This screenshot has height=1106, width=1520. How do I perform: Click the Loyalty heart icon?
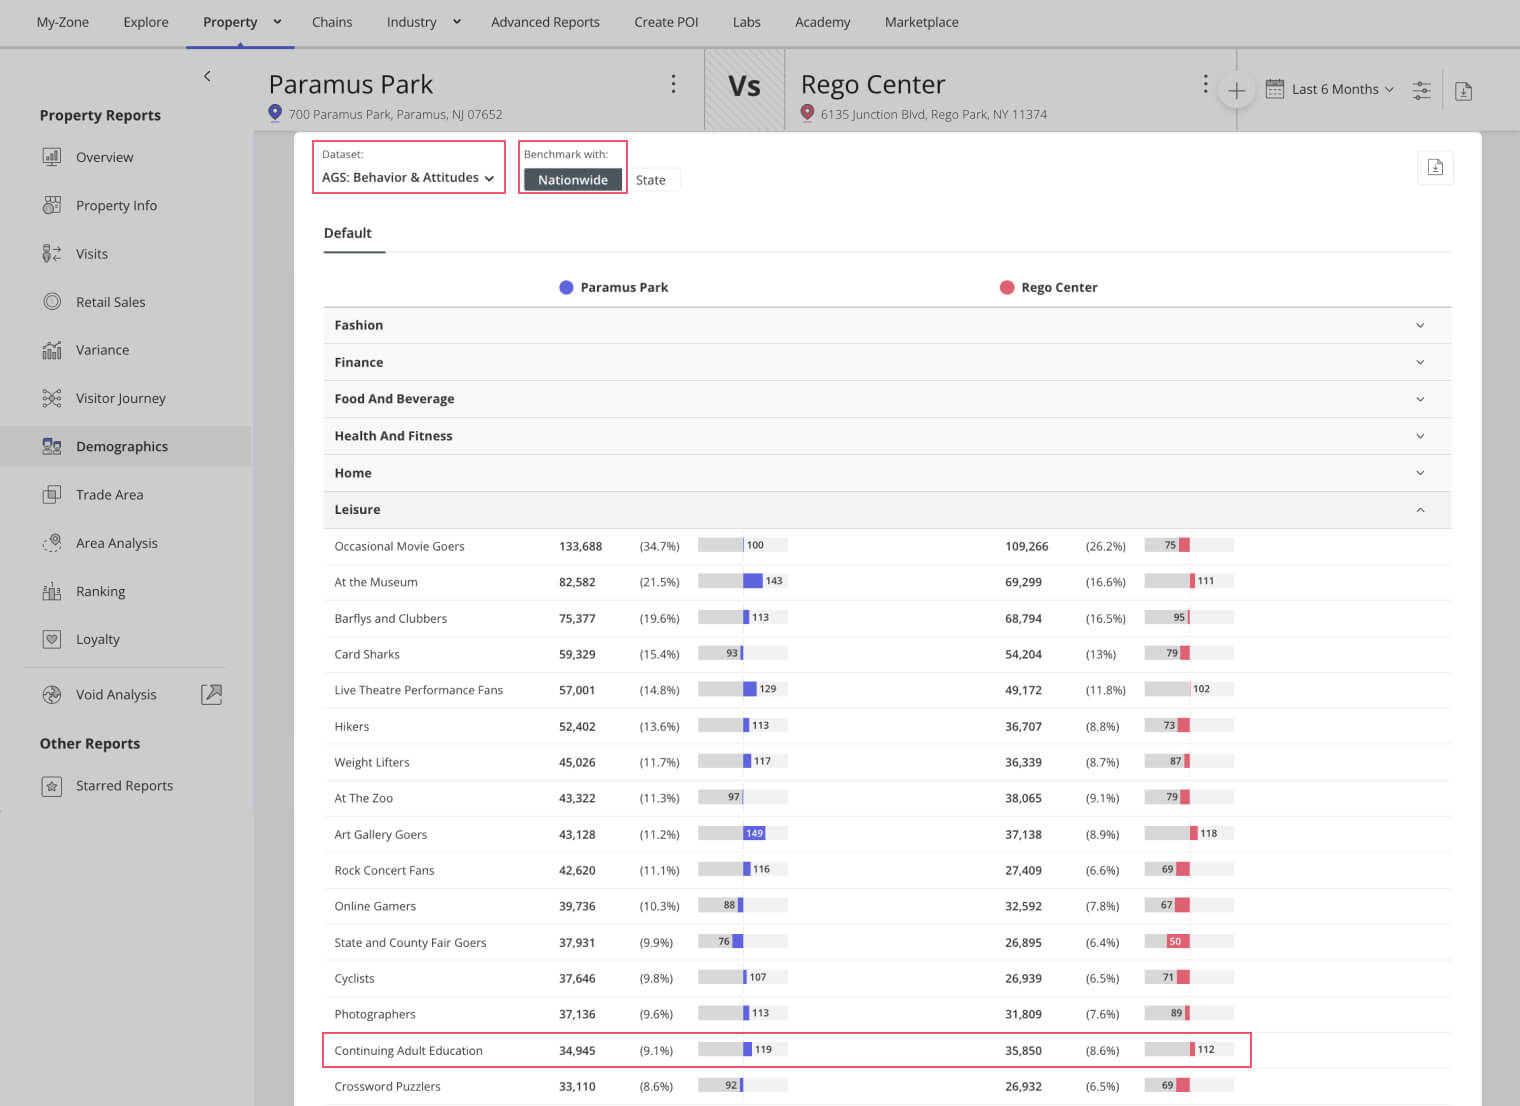(x=52, y=639)
